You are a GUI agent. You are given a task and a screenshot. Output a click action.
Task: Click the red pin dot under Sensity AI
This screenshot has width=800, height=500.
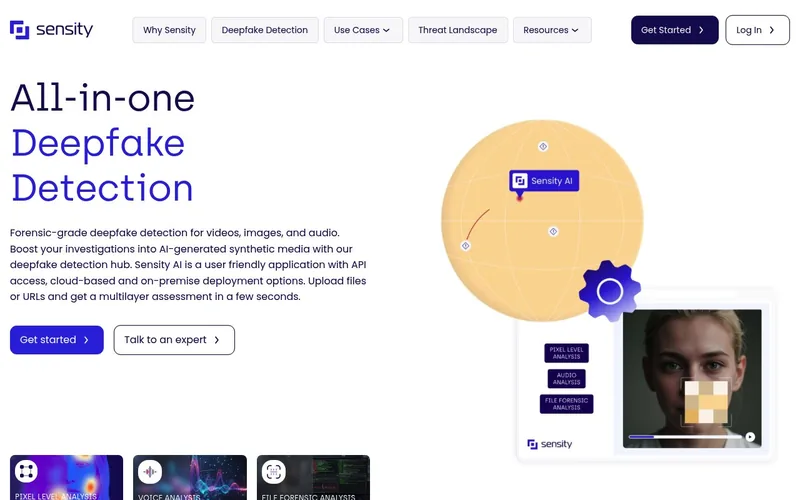[x=519, y=198]
